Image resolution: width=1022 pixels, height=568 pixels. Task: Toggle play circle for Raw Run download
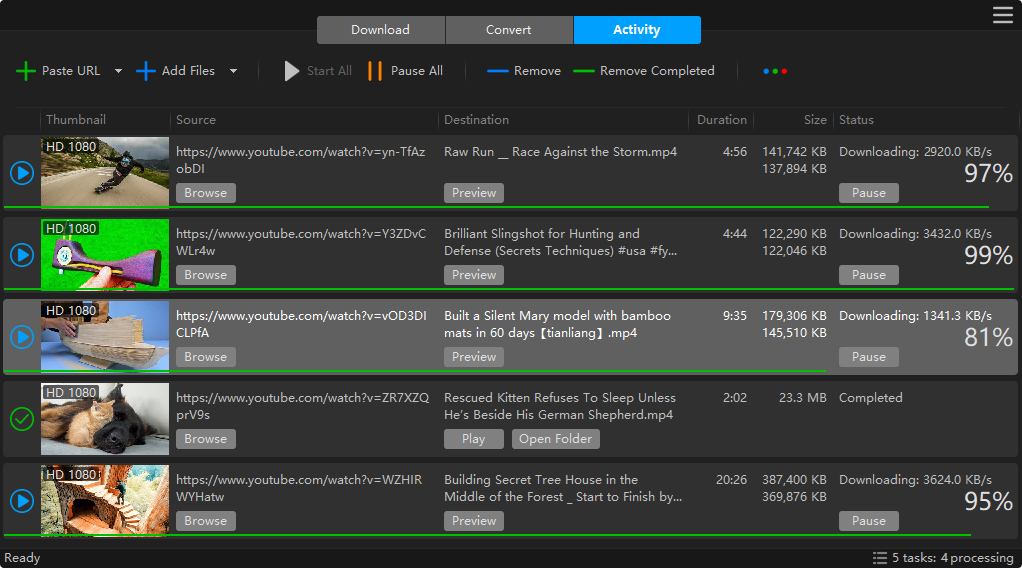[22, 173]
